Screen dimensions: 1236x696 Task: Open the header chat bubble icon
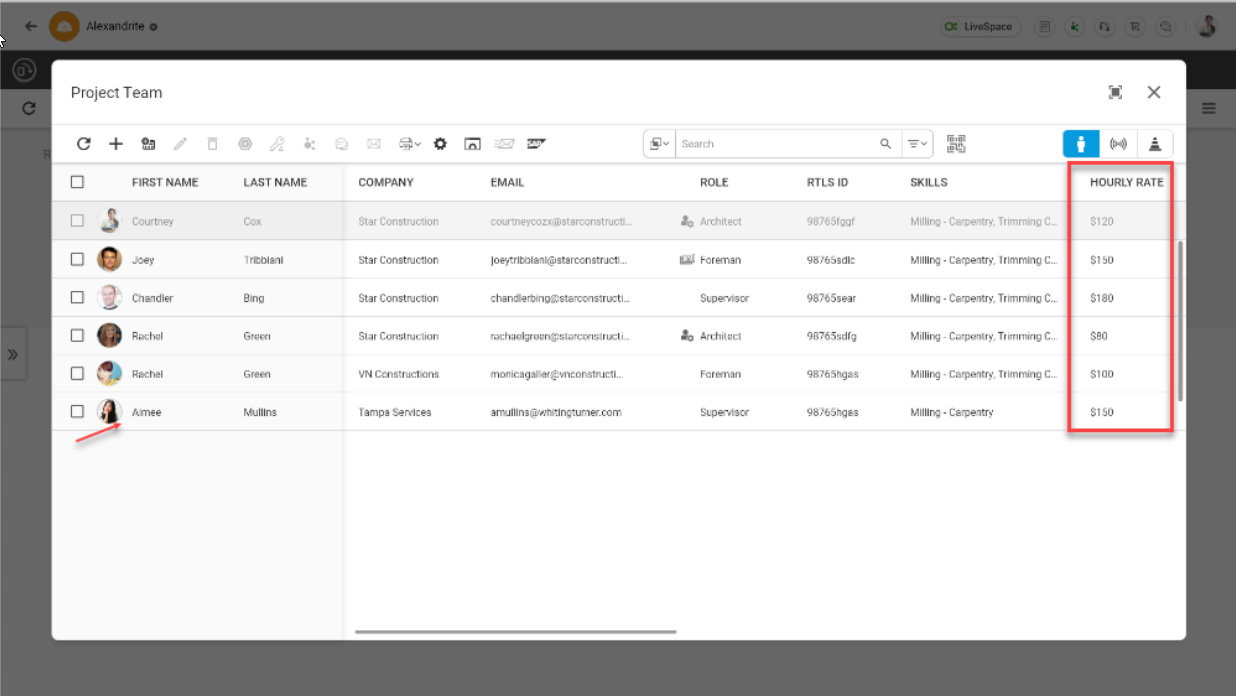click(1166, 27)
